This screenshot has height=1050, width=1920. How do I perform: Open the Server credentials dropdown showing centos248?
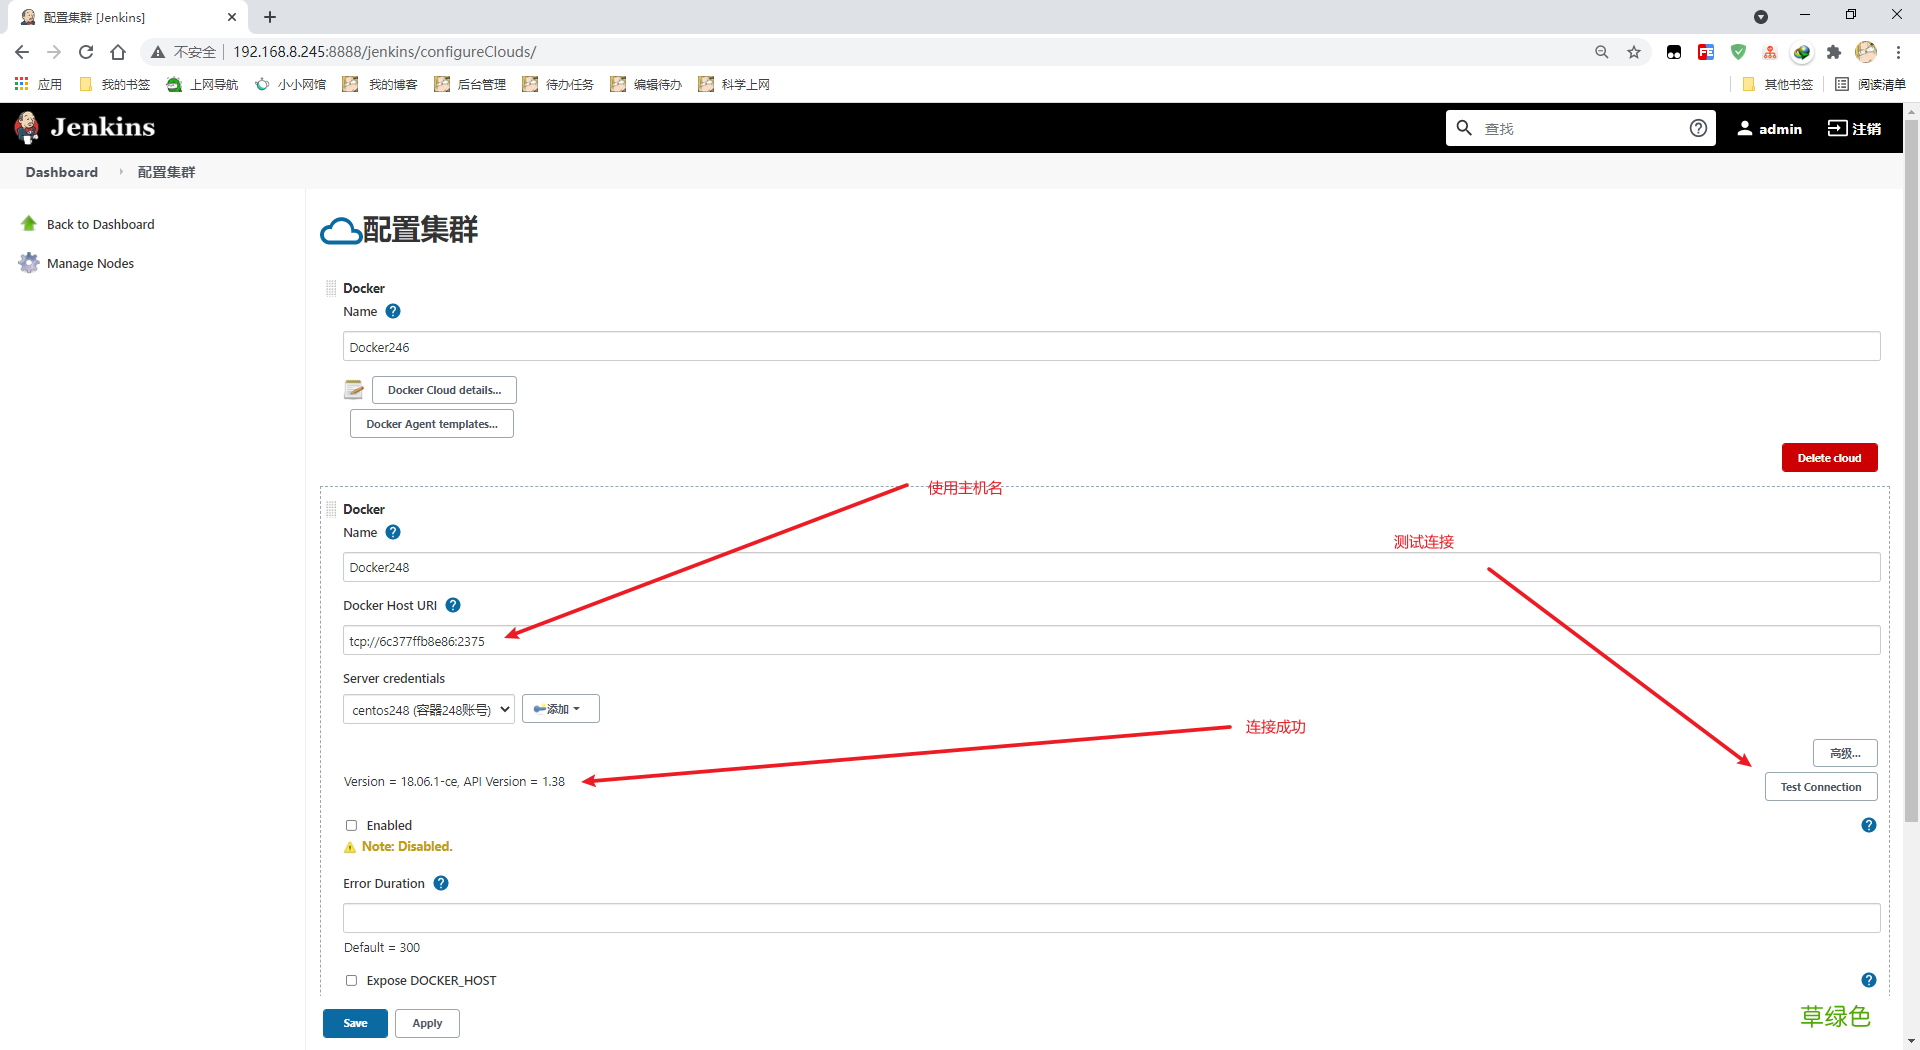pos(428,709)
